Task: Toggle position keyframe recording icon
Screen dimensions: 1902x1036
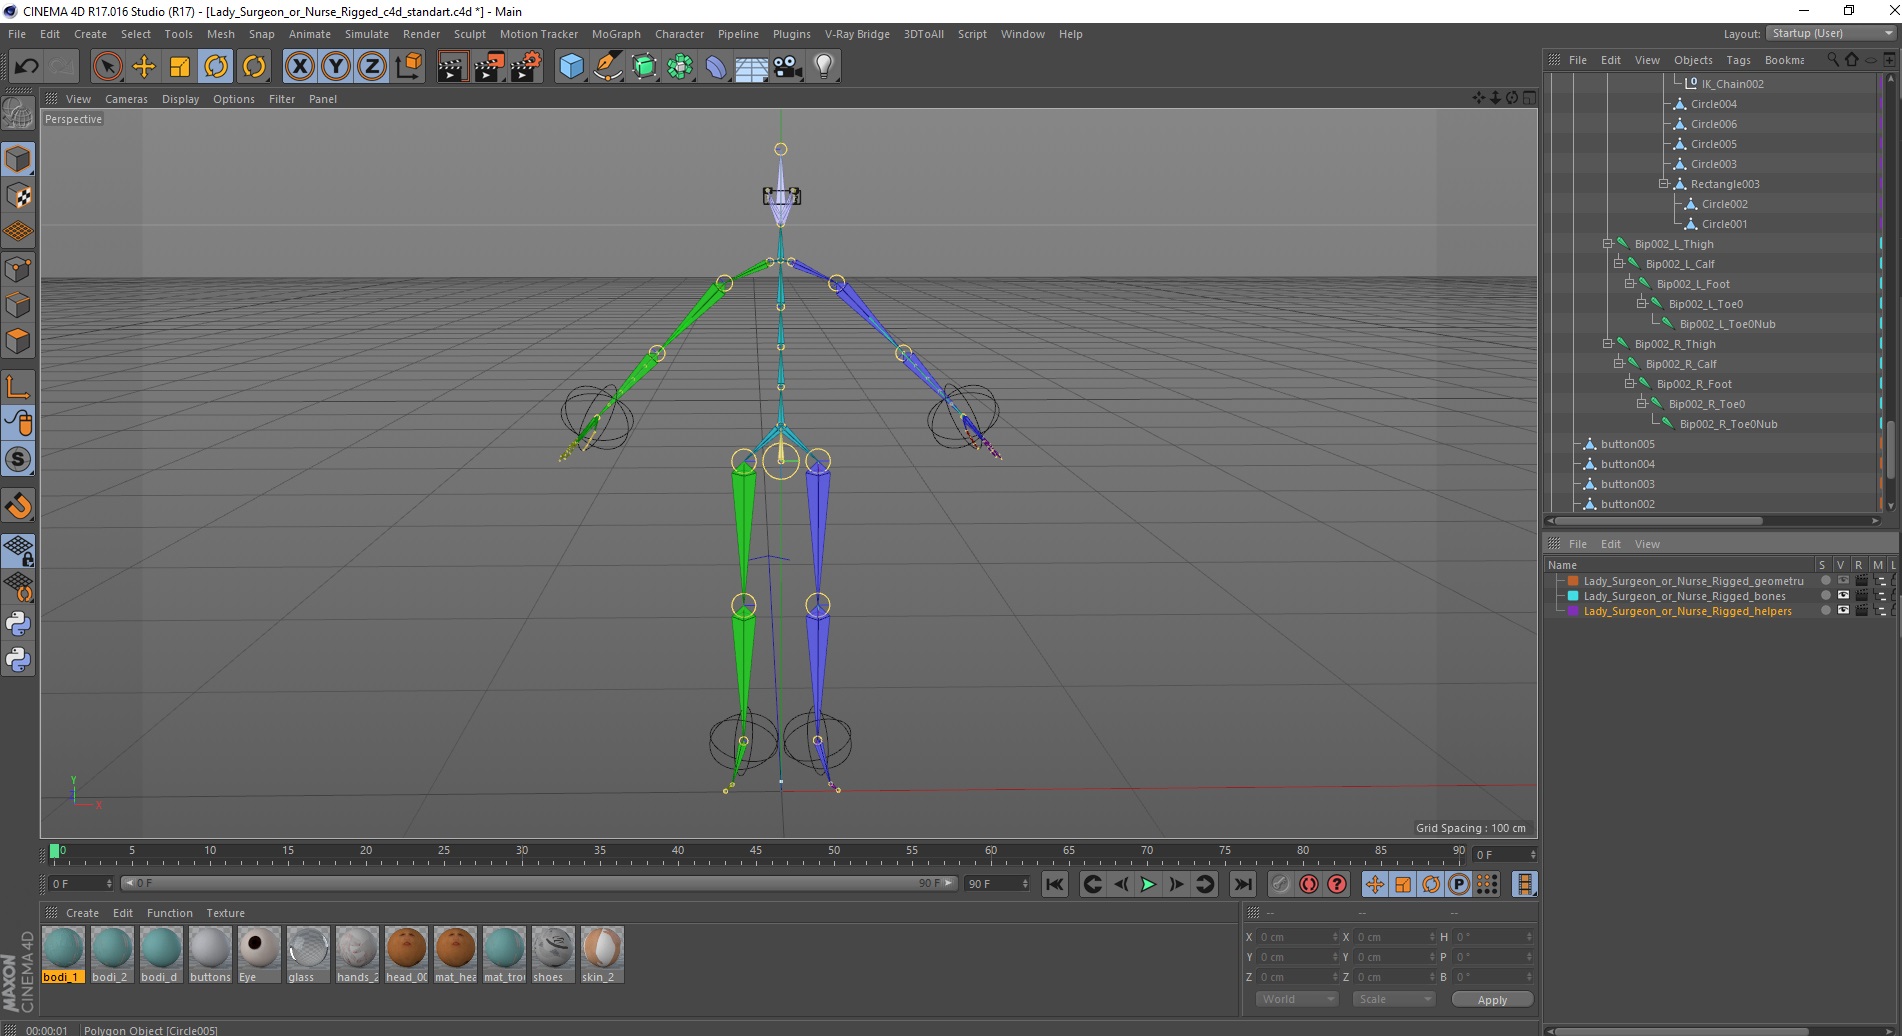Action: coord(1374,884)
